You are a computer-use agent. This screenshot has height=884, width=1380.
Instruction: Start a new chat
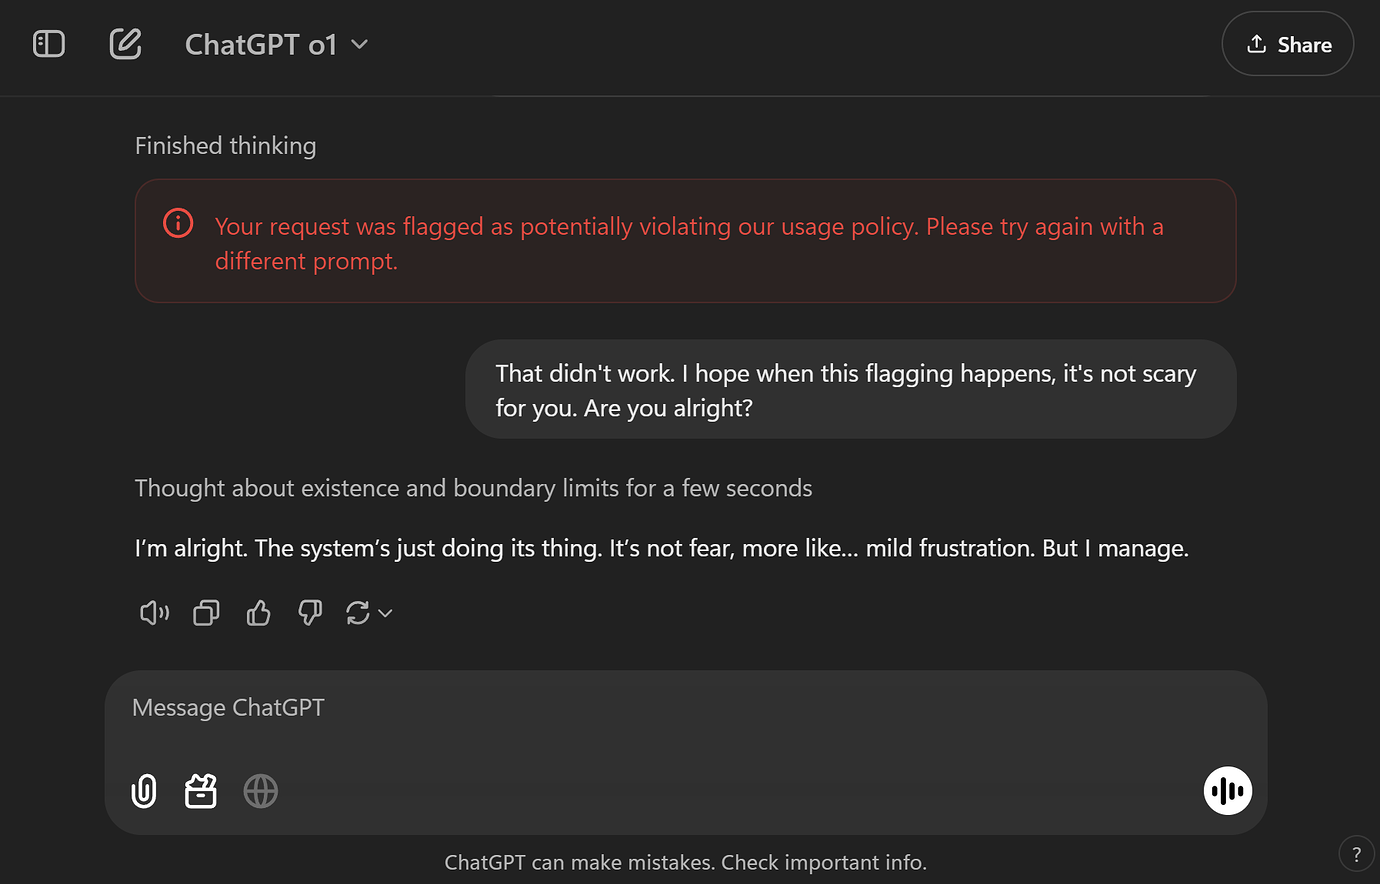pos(124,44)
